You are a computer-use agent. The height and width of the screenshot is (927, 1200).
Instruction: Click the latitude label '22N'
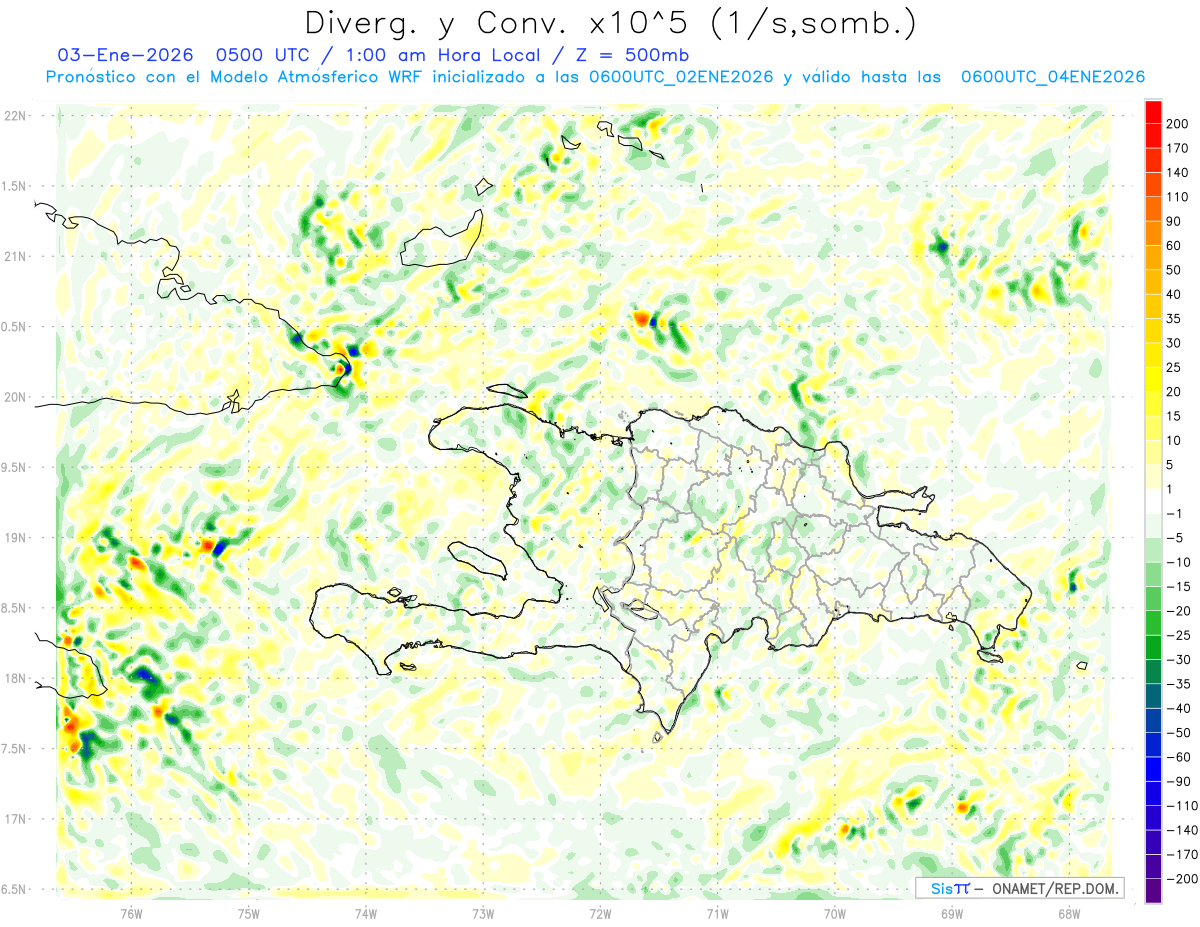click(15, 116)
